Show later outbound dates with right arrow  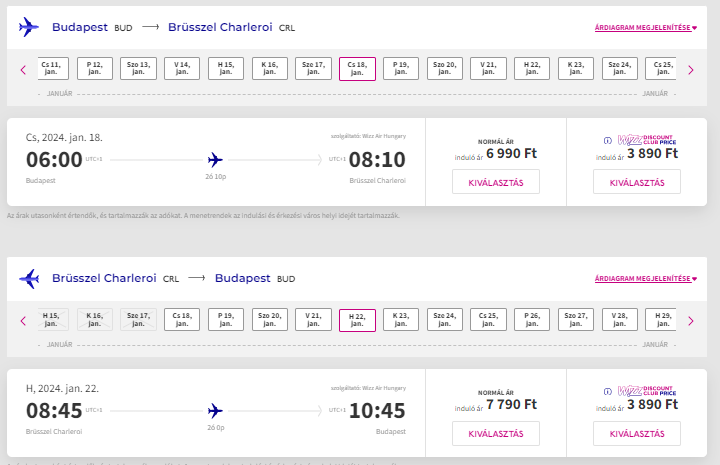691,70
